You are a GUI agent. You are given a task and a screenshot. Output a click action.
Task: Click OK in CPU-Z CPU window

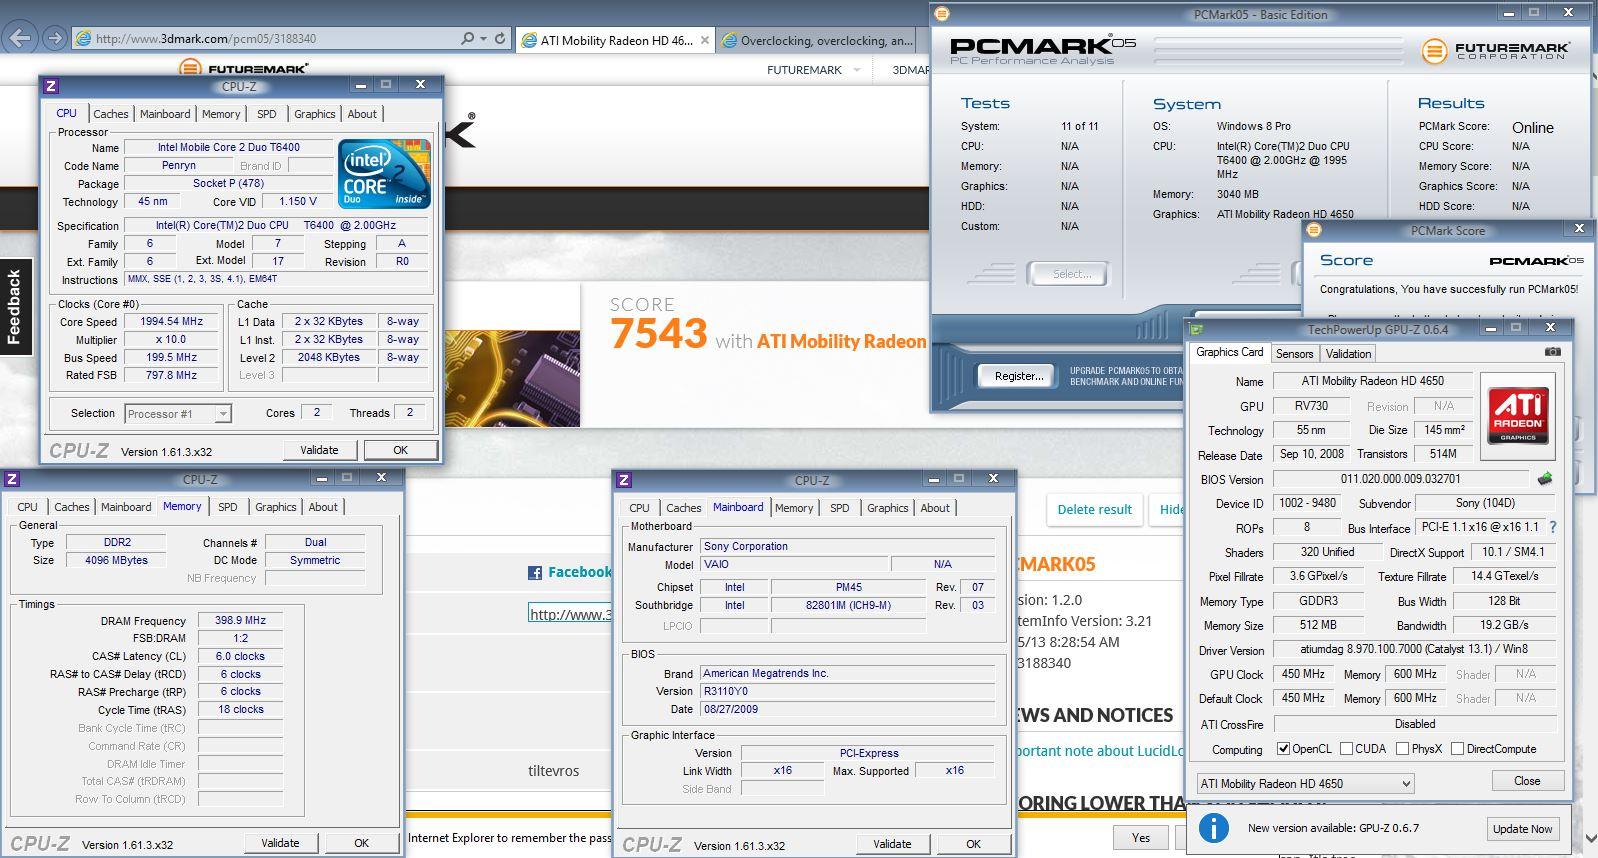click(400, 450)
